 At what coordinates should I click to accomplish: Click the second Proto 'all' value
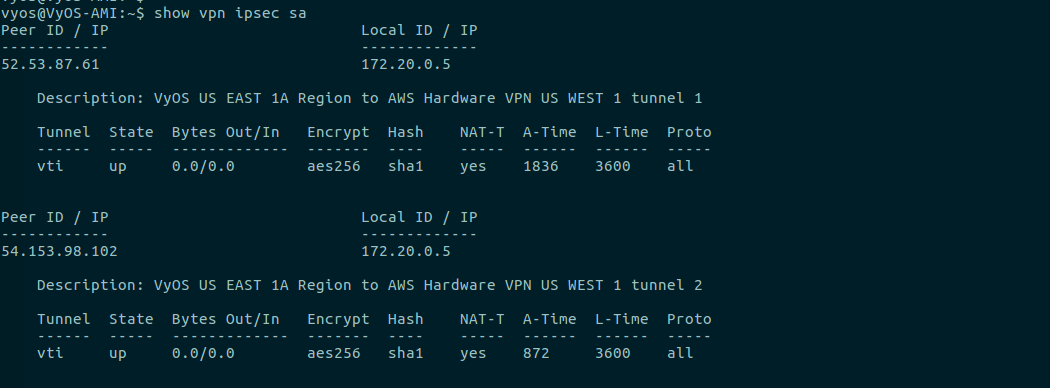680,353
